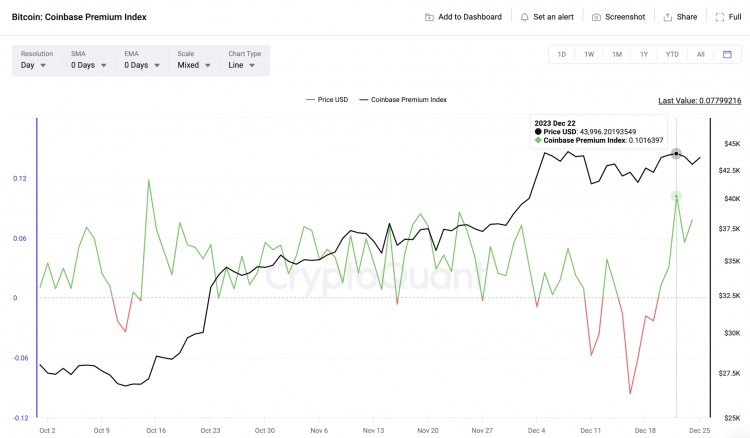Toggle Coinbase Premium Index legend series

coord(408,100)
